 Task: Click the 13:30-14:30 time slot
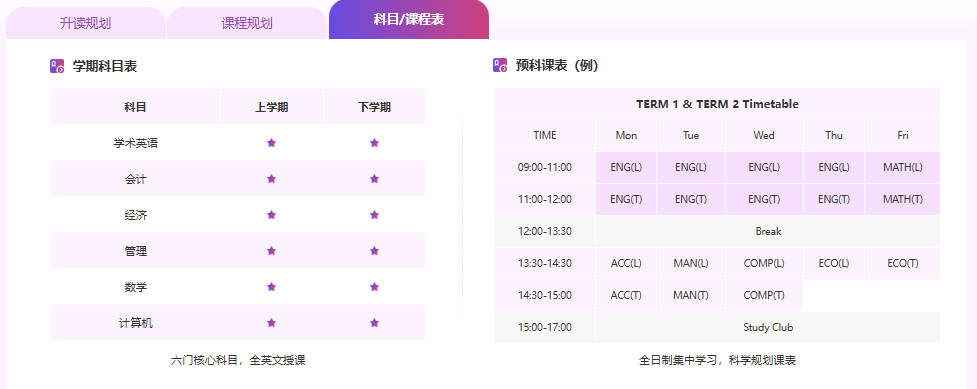pos(545,263)
